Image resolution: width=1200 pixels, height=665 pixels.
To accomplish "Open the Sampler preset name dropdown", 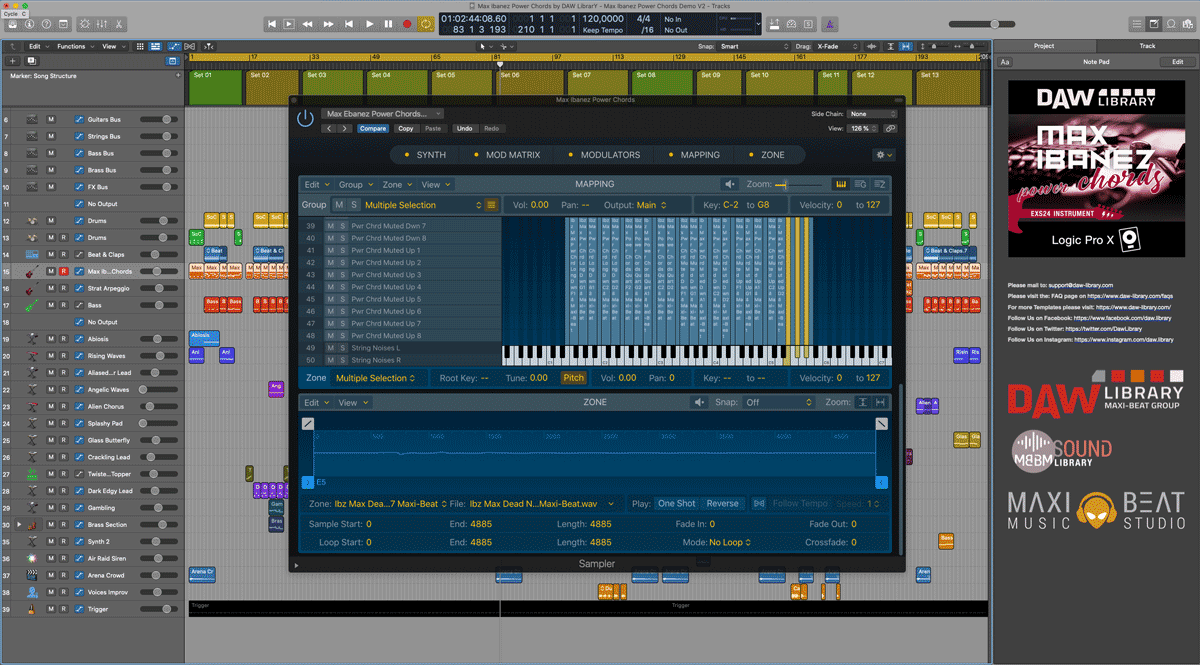I will tap(384, 114).
